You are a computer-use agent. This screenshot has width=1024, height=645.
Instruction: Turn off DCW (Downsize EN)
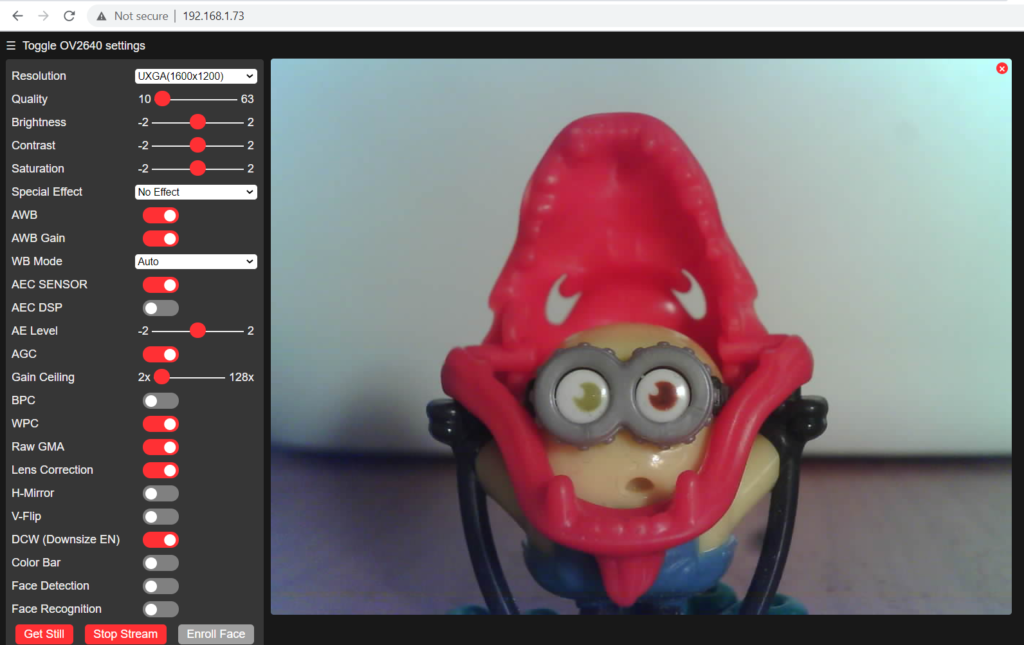pyautogui.click(x=161, y=540)
